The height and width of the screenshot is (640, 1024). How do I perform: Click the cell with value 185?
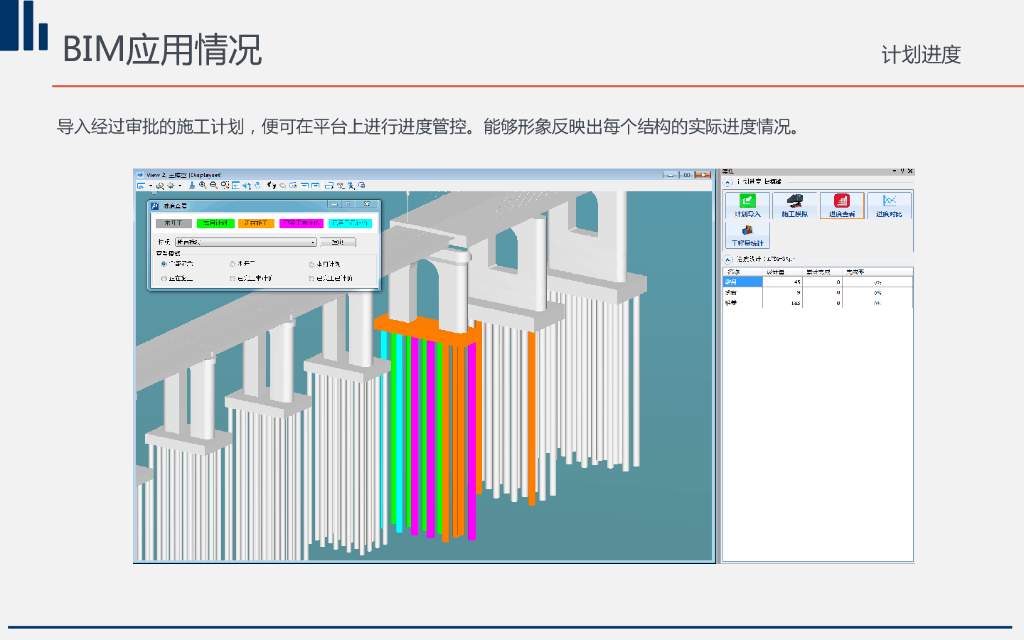782,303
